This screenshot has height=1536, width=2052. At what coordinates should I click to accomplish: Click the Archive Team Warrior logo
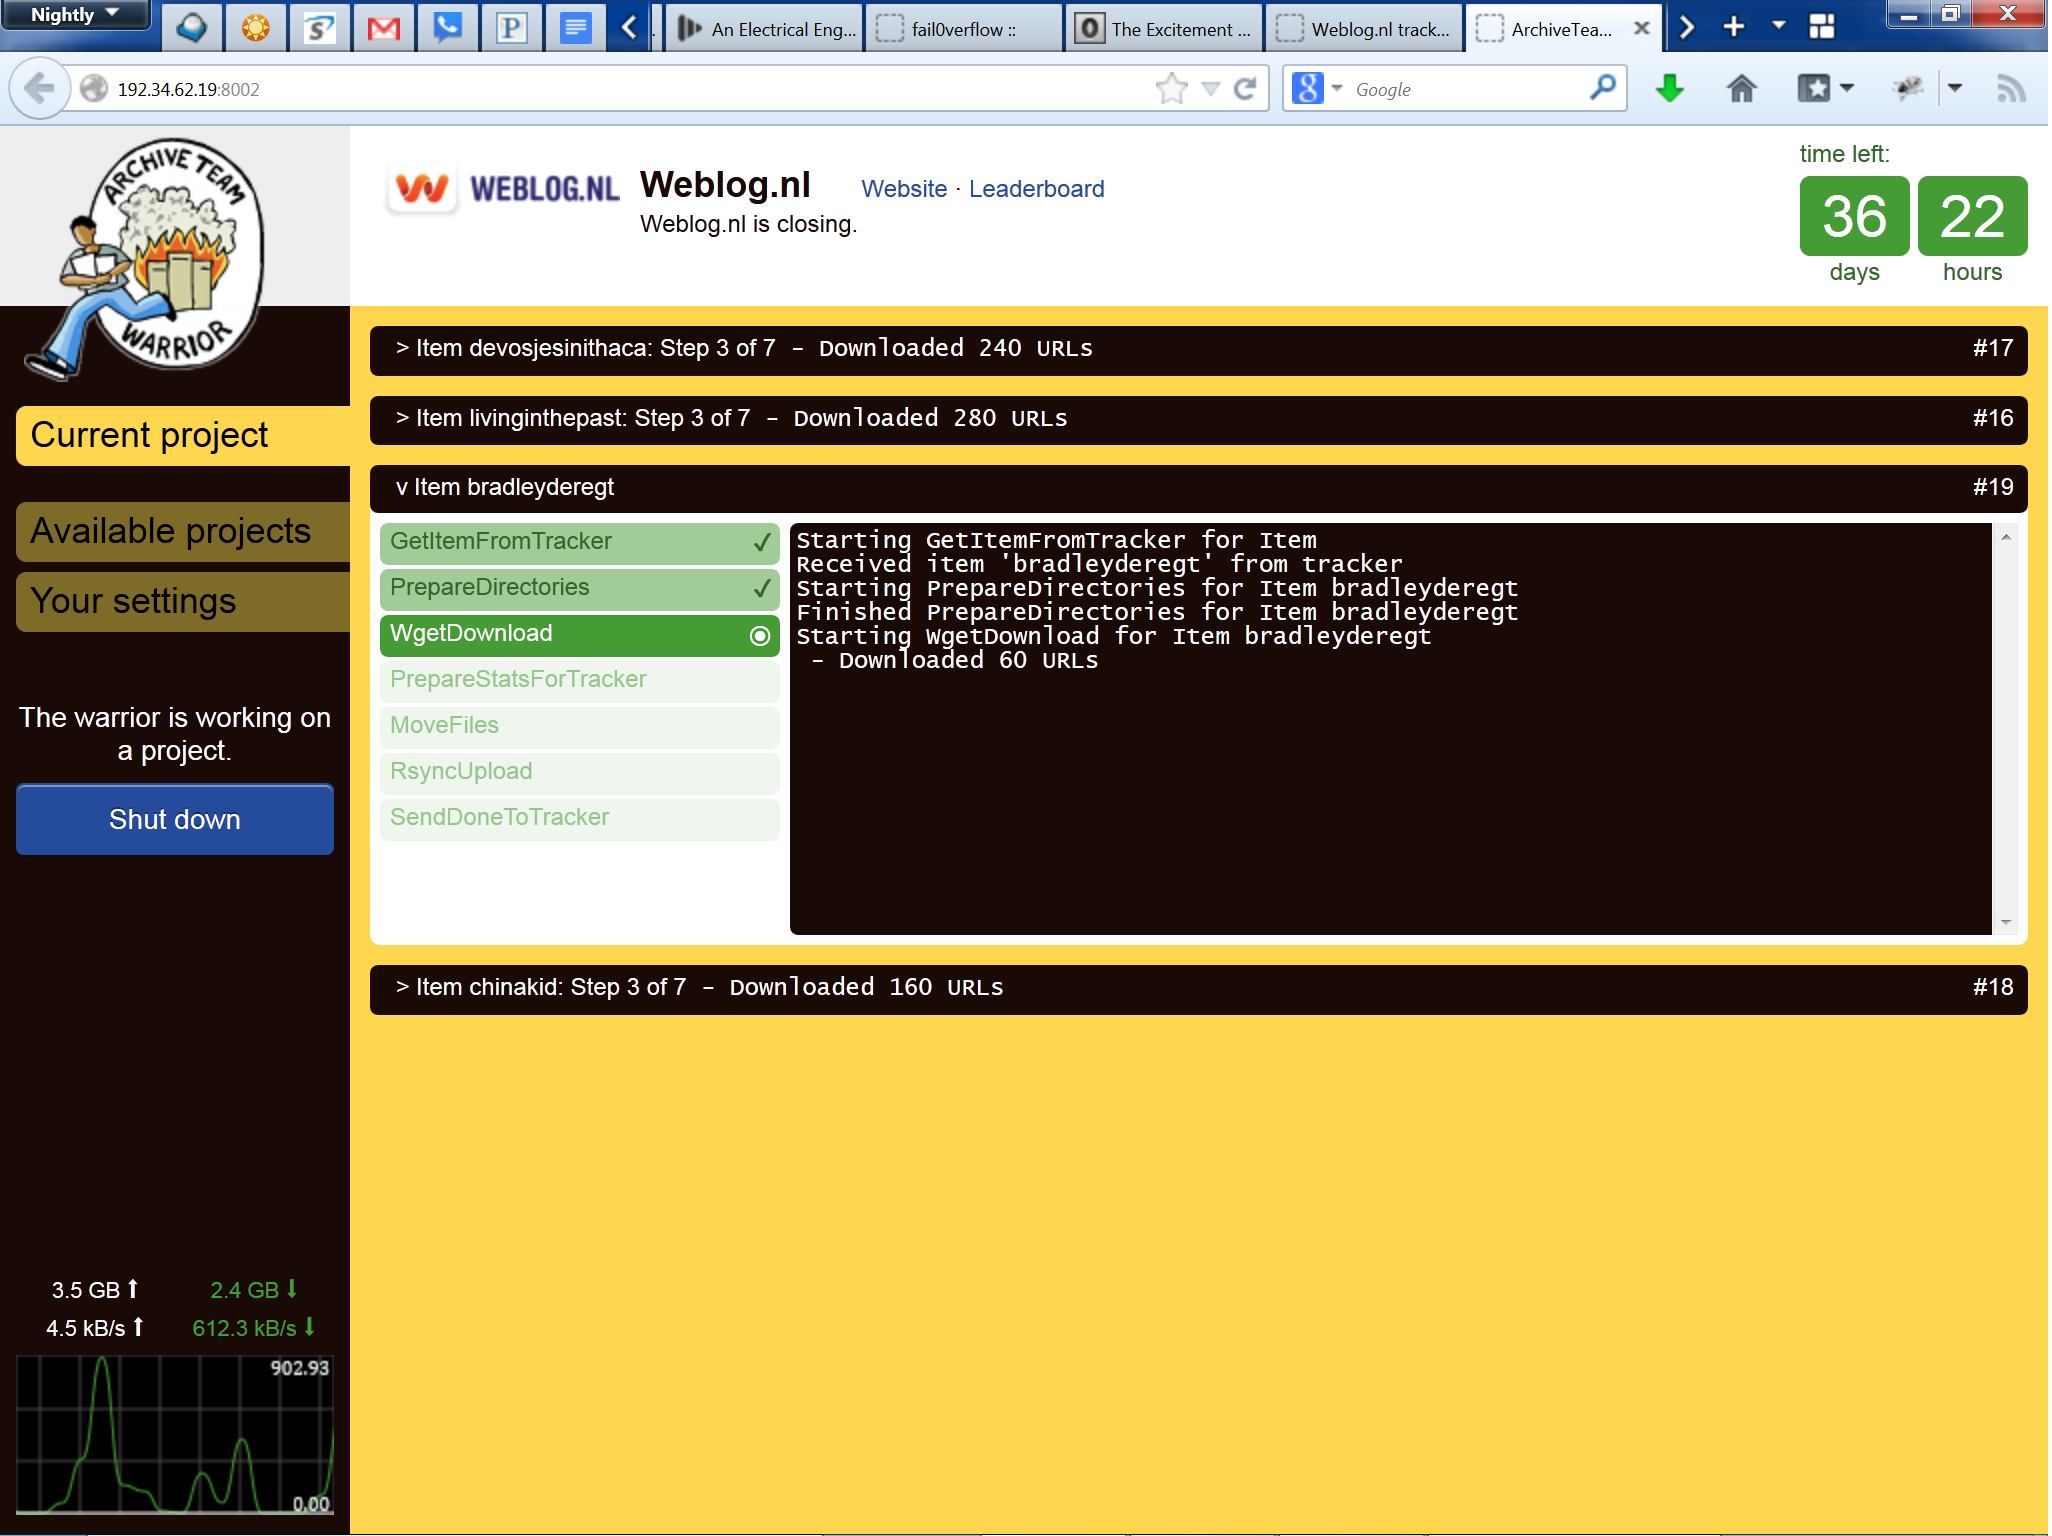coord(145,258)
